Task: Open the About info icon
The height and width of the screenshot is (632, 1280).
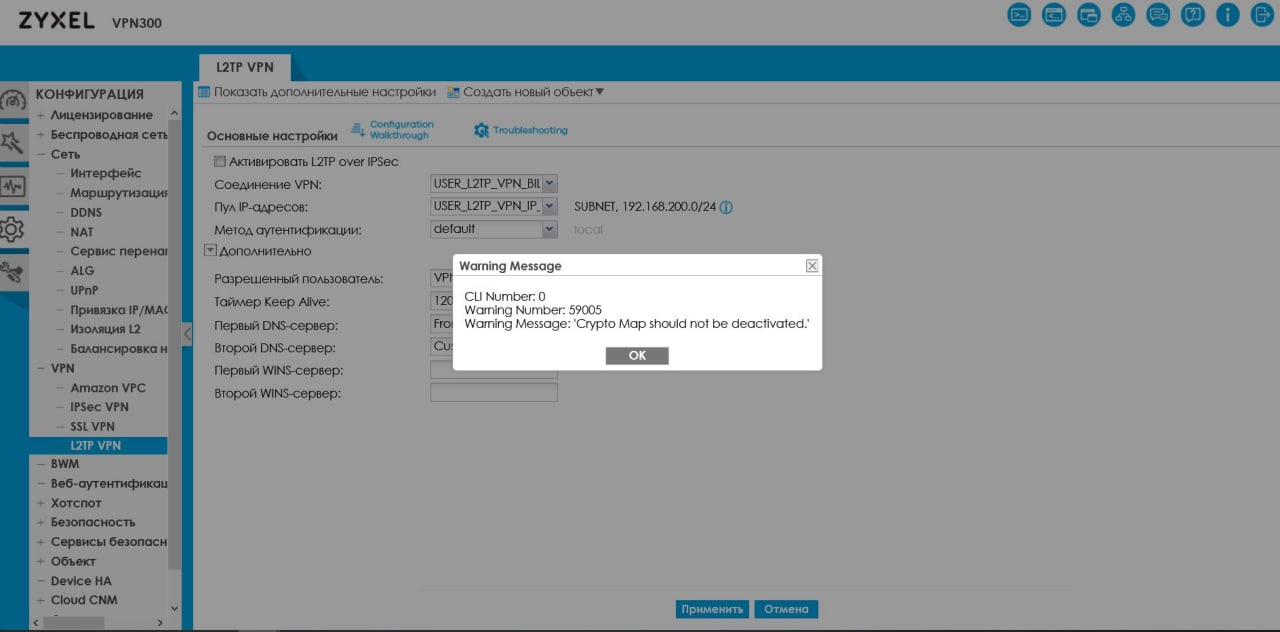Action: pyautogui.click(x=1227, y=14)
